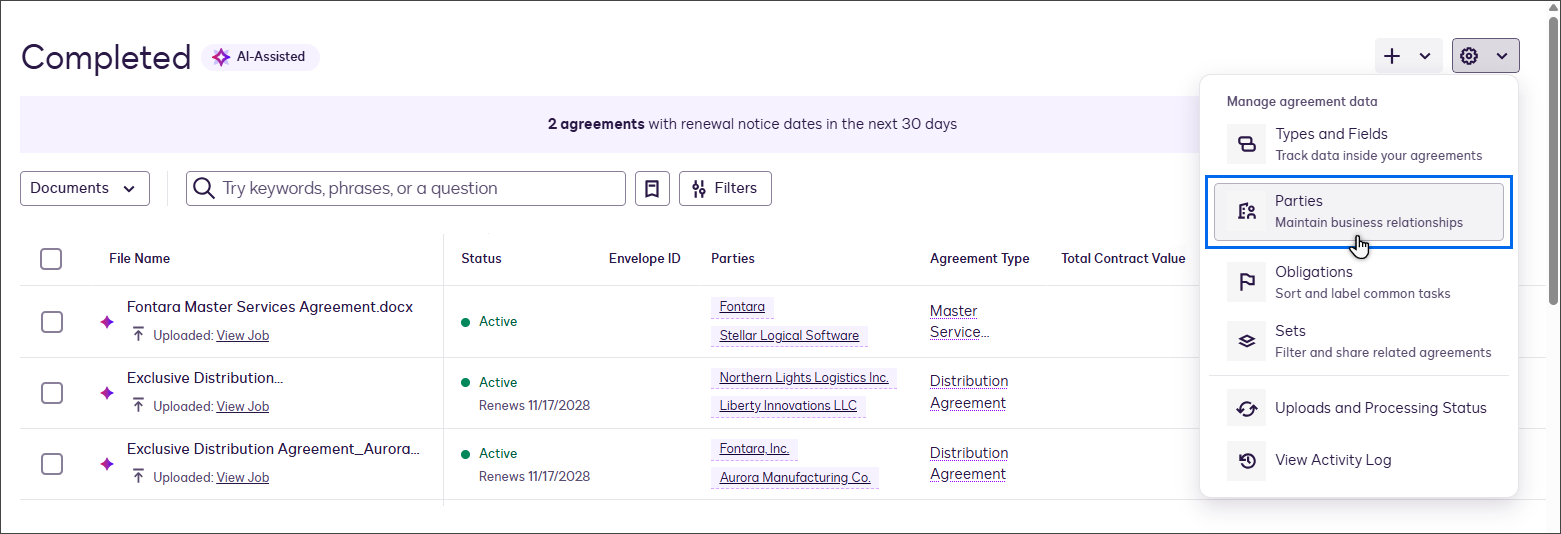Click the Types and Fields icon
This screenshot has height=534, width=1561.
click(1246, 144)
